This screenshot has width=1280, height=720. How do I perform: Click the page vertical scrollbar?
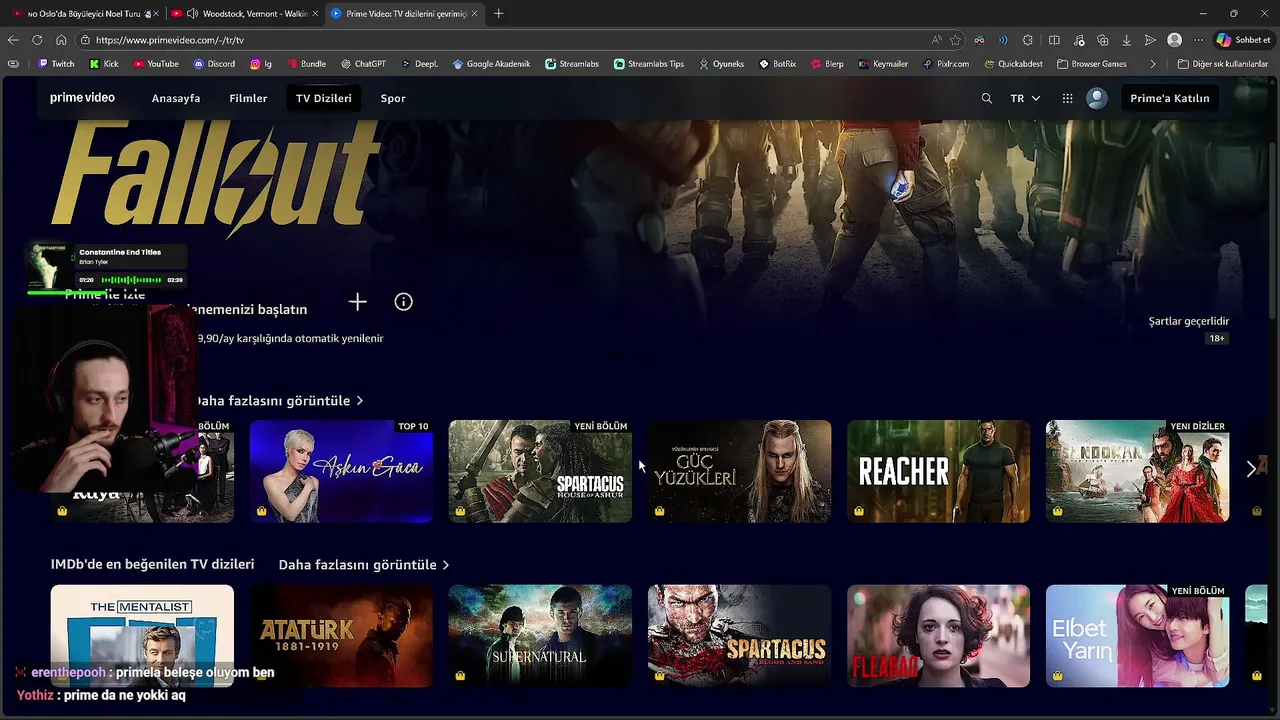tap(1273, 230)
